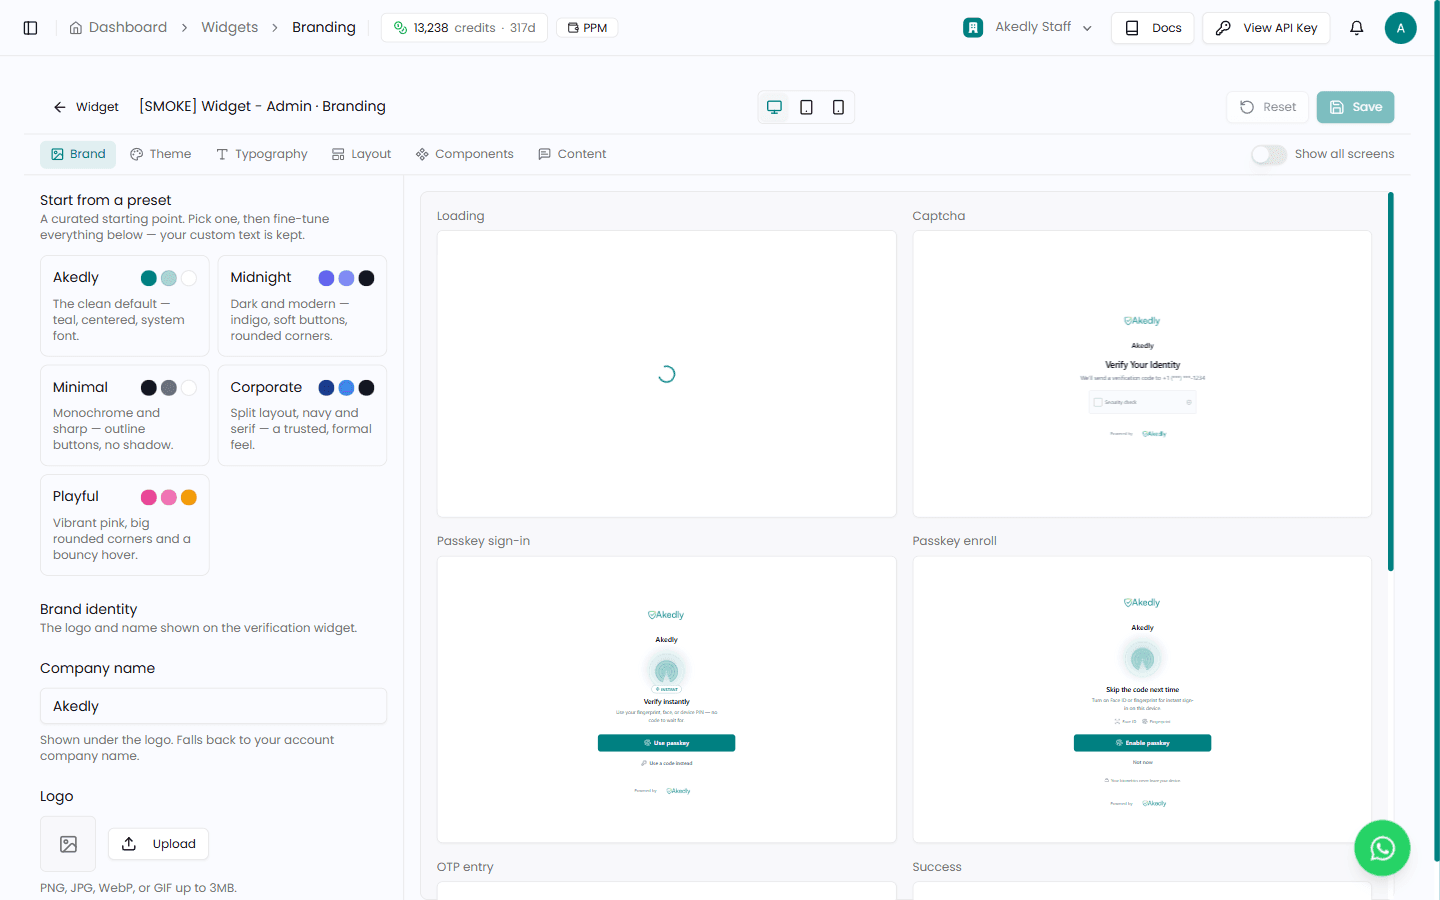Click the 'Success' label
This screenshot has width=1440, height=900.
tap(937, 867)
